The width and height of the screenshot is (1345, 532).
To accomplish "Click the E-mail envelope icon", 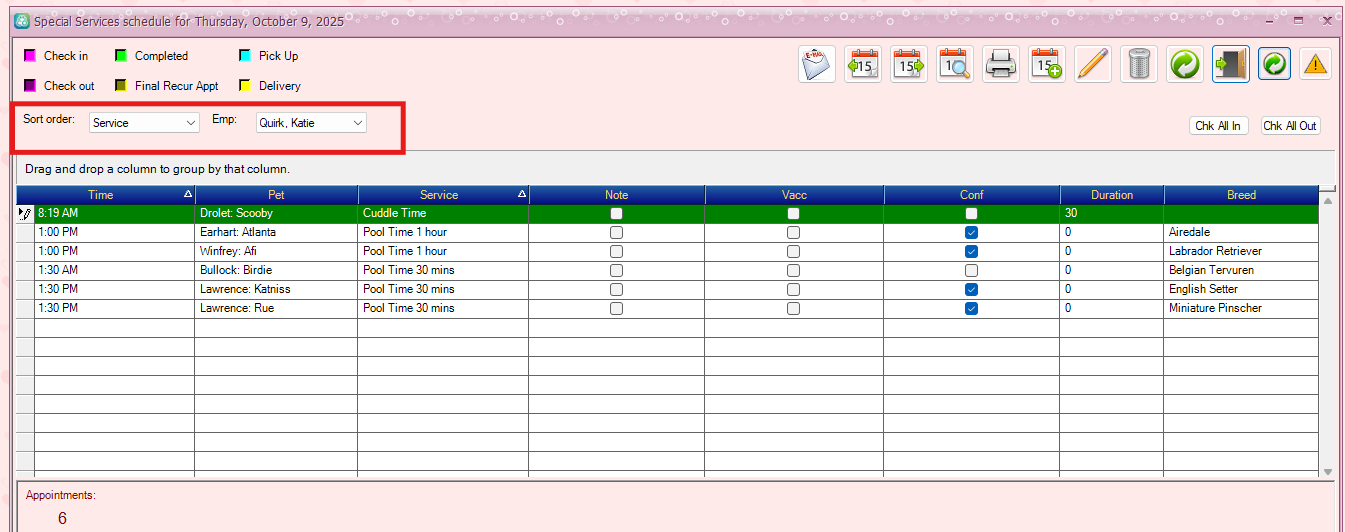I will [817, 65].
